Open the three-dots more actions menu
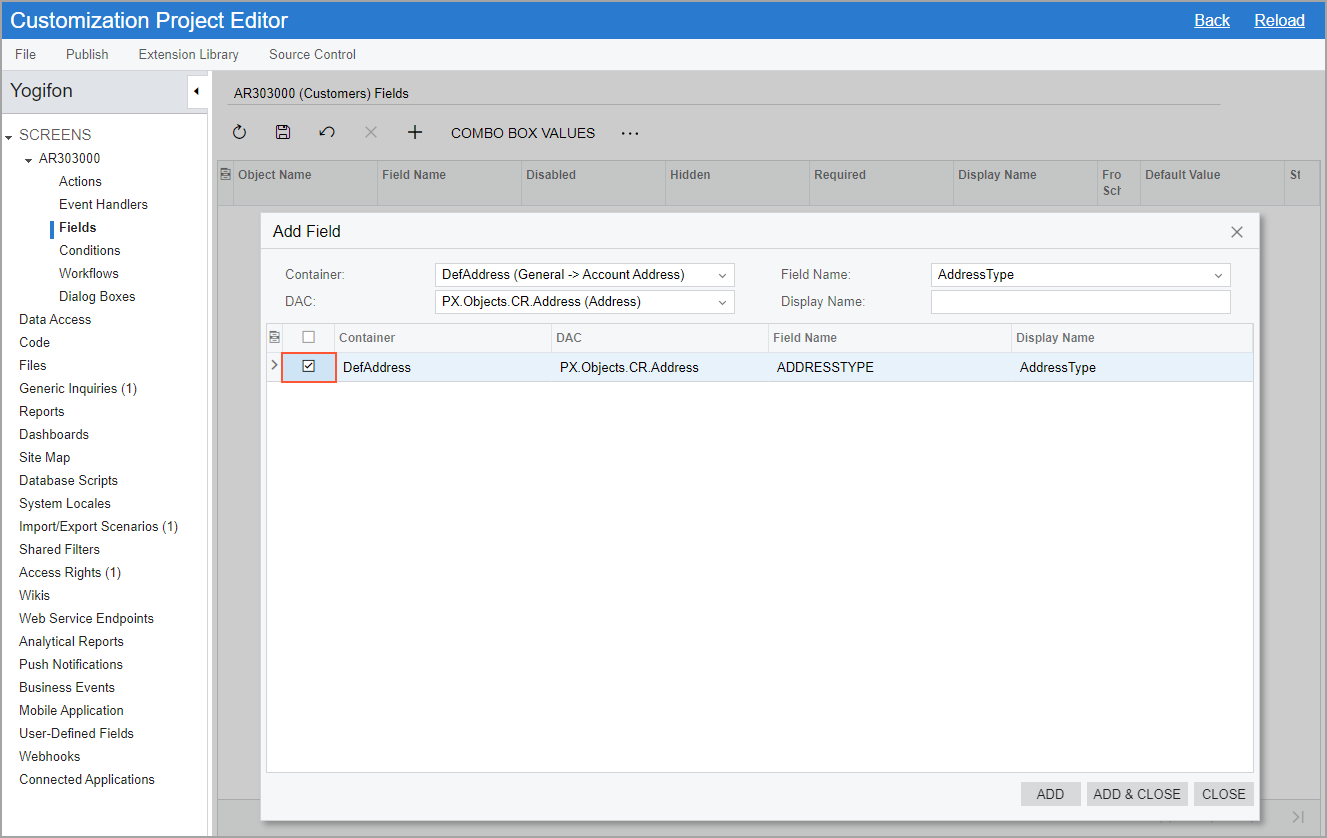Image resolution: width=1327 pixels, height=838 pixels. tap(630, 133)
